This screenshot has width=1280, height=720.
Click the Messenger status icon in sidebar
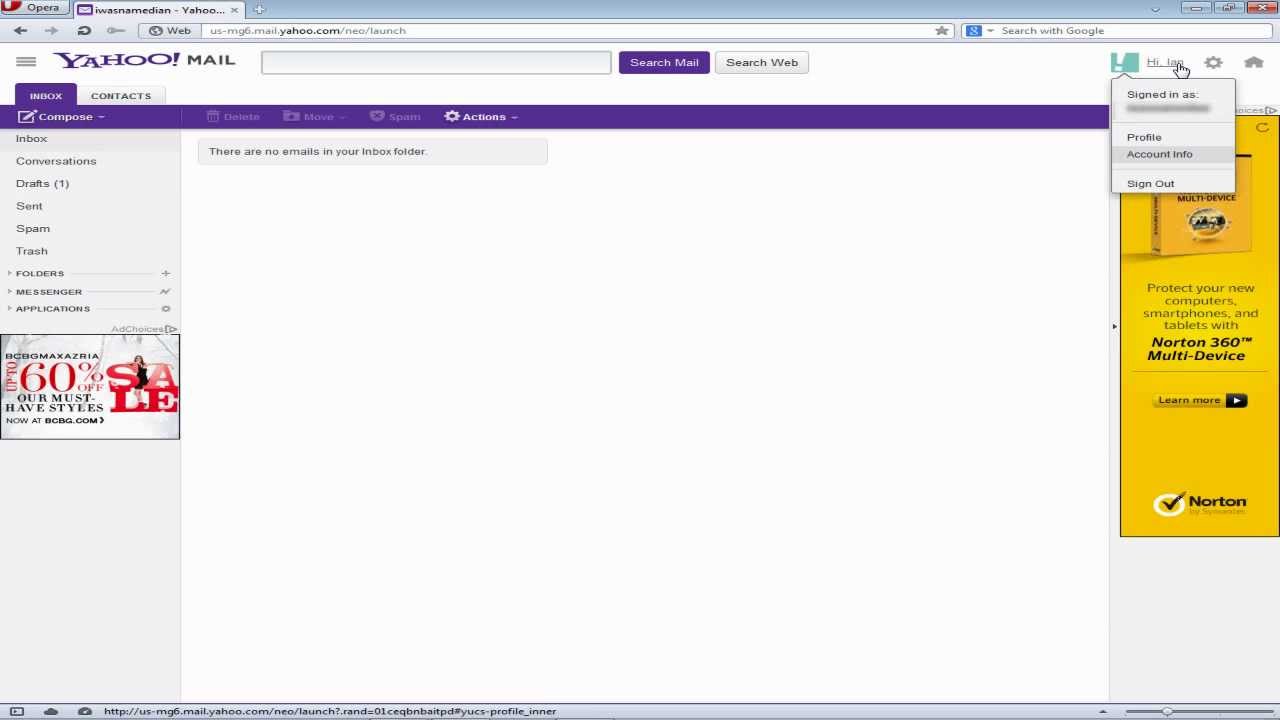tap(165, 291)
